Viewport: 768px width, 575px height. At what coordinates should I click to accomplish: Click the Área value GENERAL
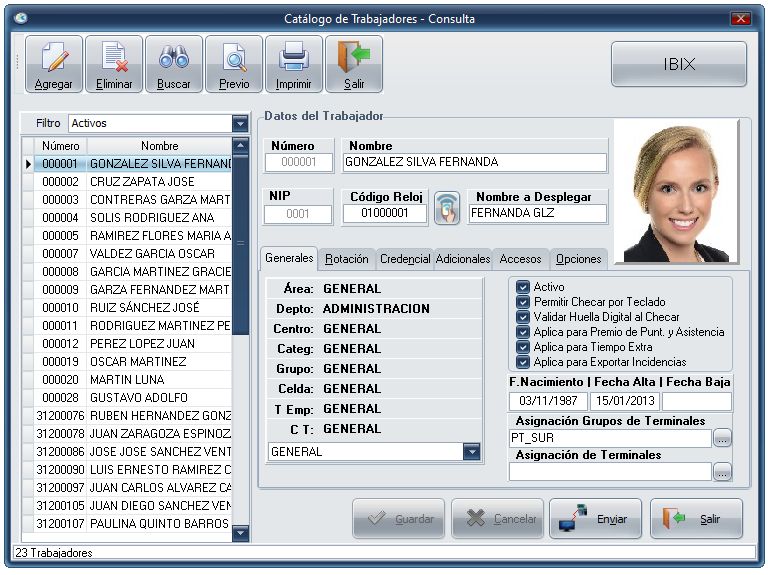click(352, 288)
